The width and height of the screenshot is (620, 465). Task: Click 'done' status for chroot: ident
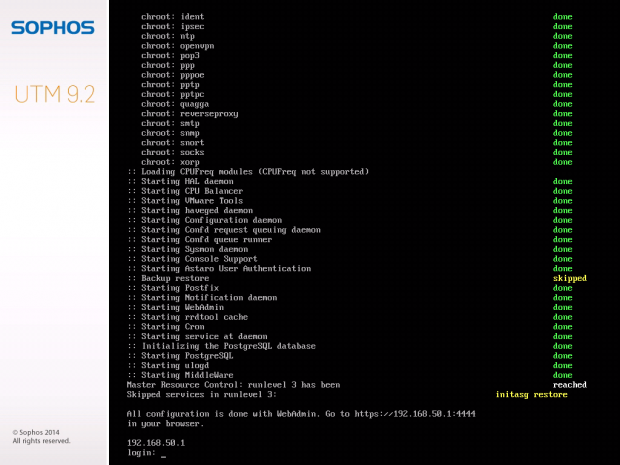click(x=562, y=17)
